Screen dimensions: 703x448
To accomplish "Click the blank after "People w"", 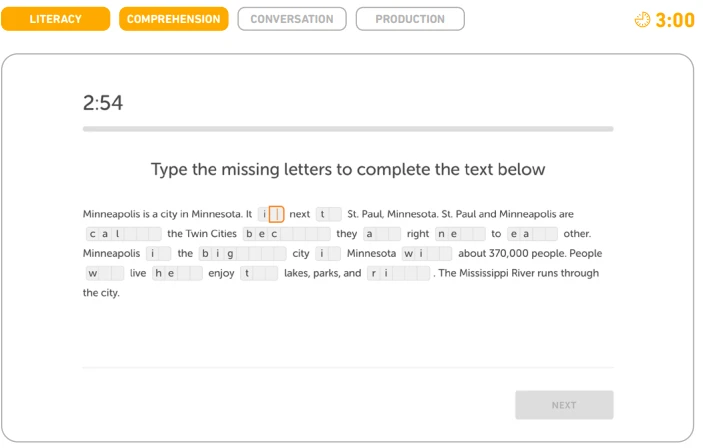I will click(x=105, y=273).
